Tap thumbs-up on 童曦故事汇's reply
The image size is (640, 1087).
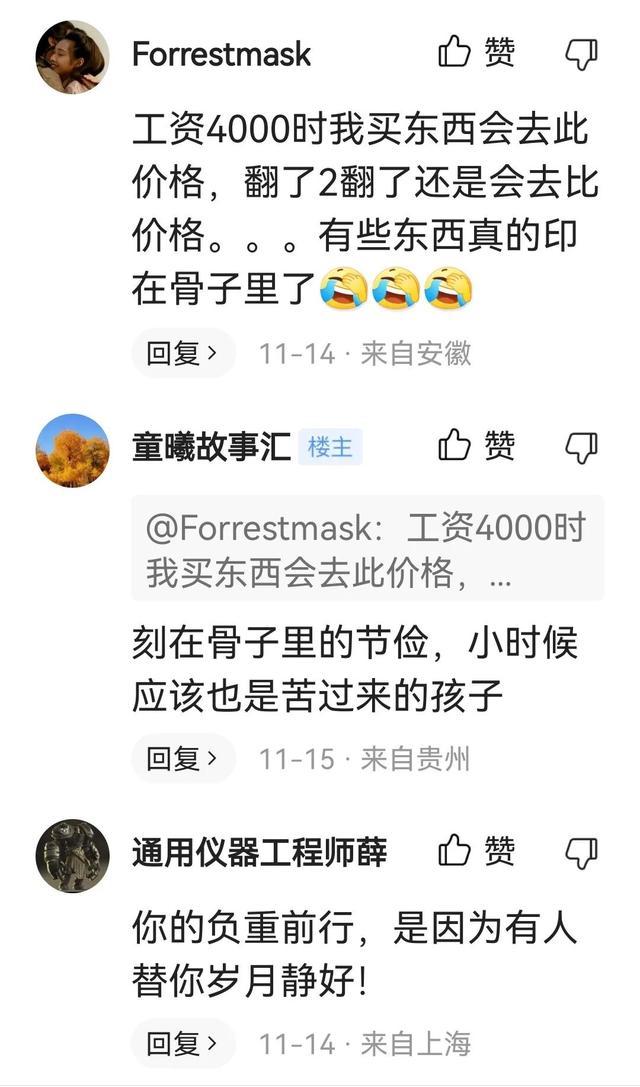(x=476, y=445)
